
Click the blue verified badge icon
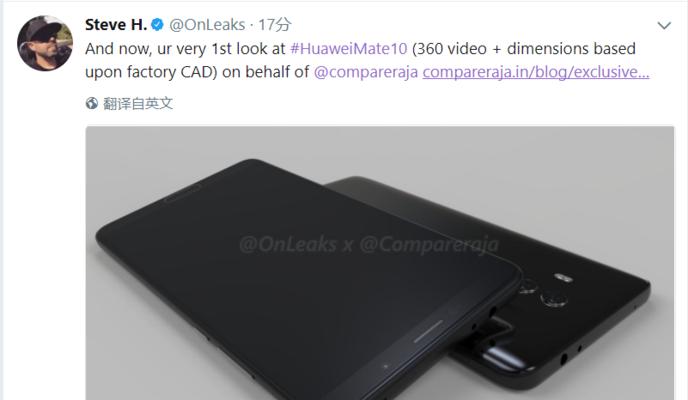tap(157, 25)
